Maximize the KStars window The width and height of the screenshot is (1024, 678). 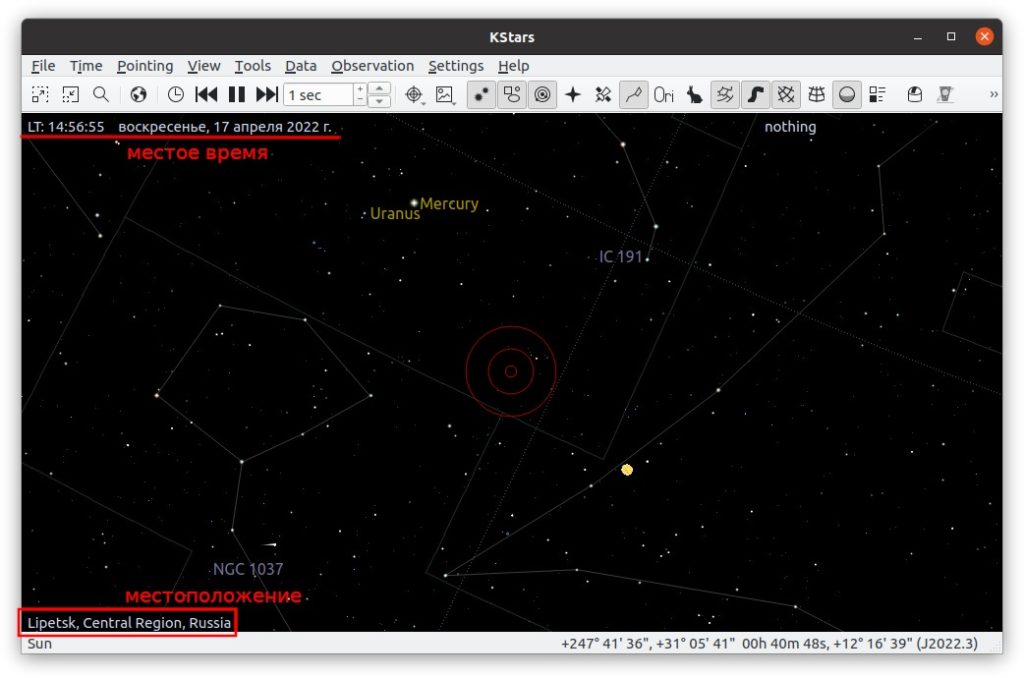click(951, 37)
